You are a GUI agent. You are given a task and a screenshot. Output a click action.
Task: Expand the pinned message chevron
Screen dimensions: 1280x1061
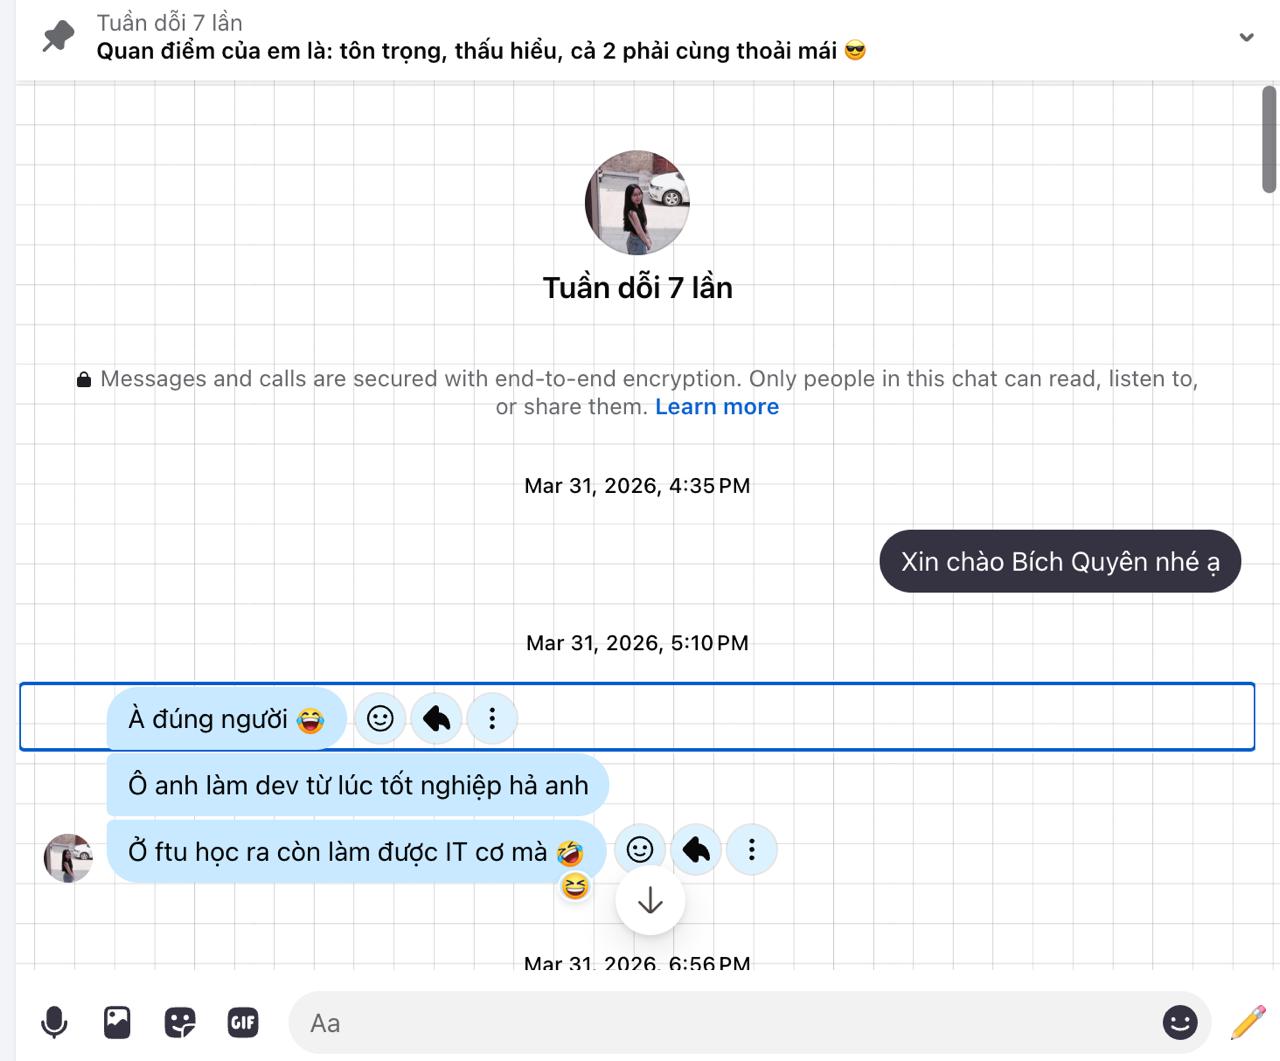[1246, 38]
